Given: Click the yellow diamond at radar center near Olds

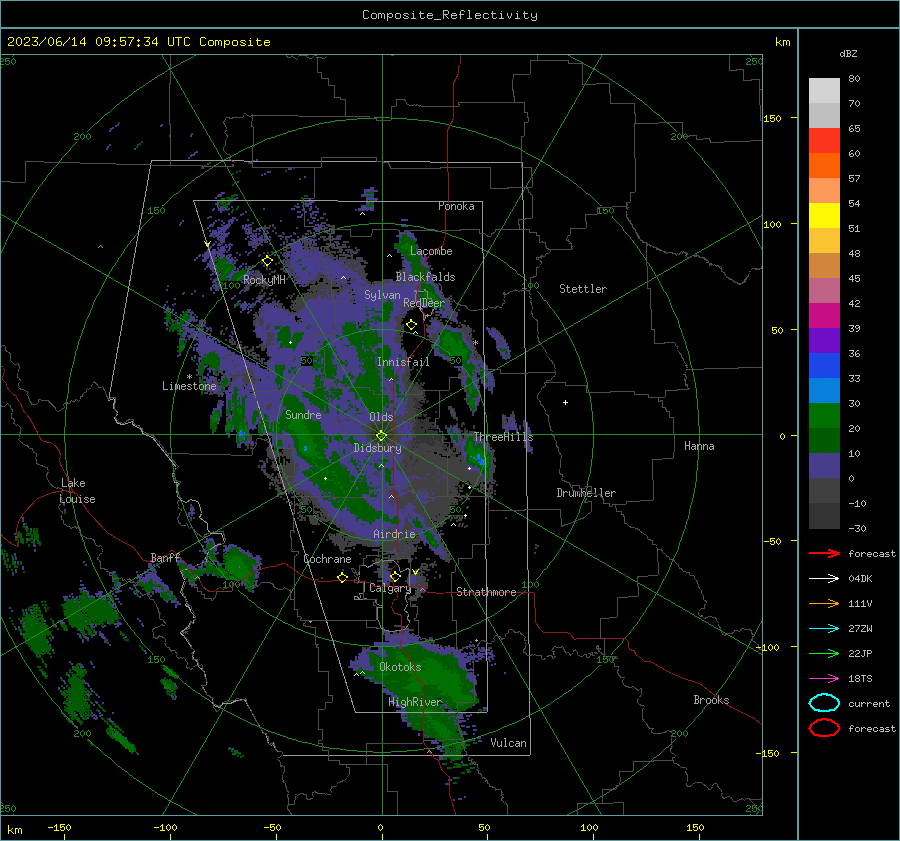Looking at the screenshot, I should [x=381, y=436].
